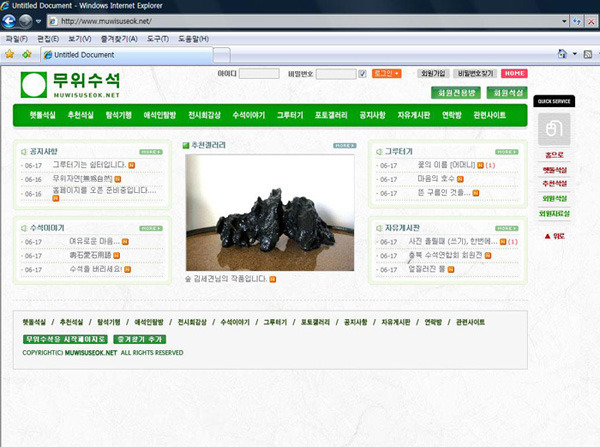Open 관련사이트 in the green navigation bar
The image size is (600, 447).
point(489,115)
